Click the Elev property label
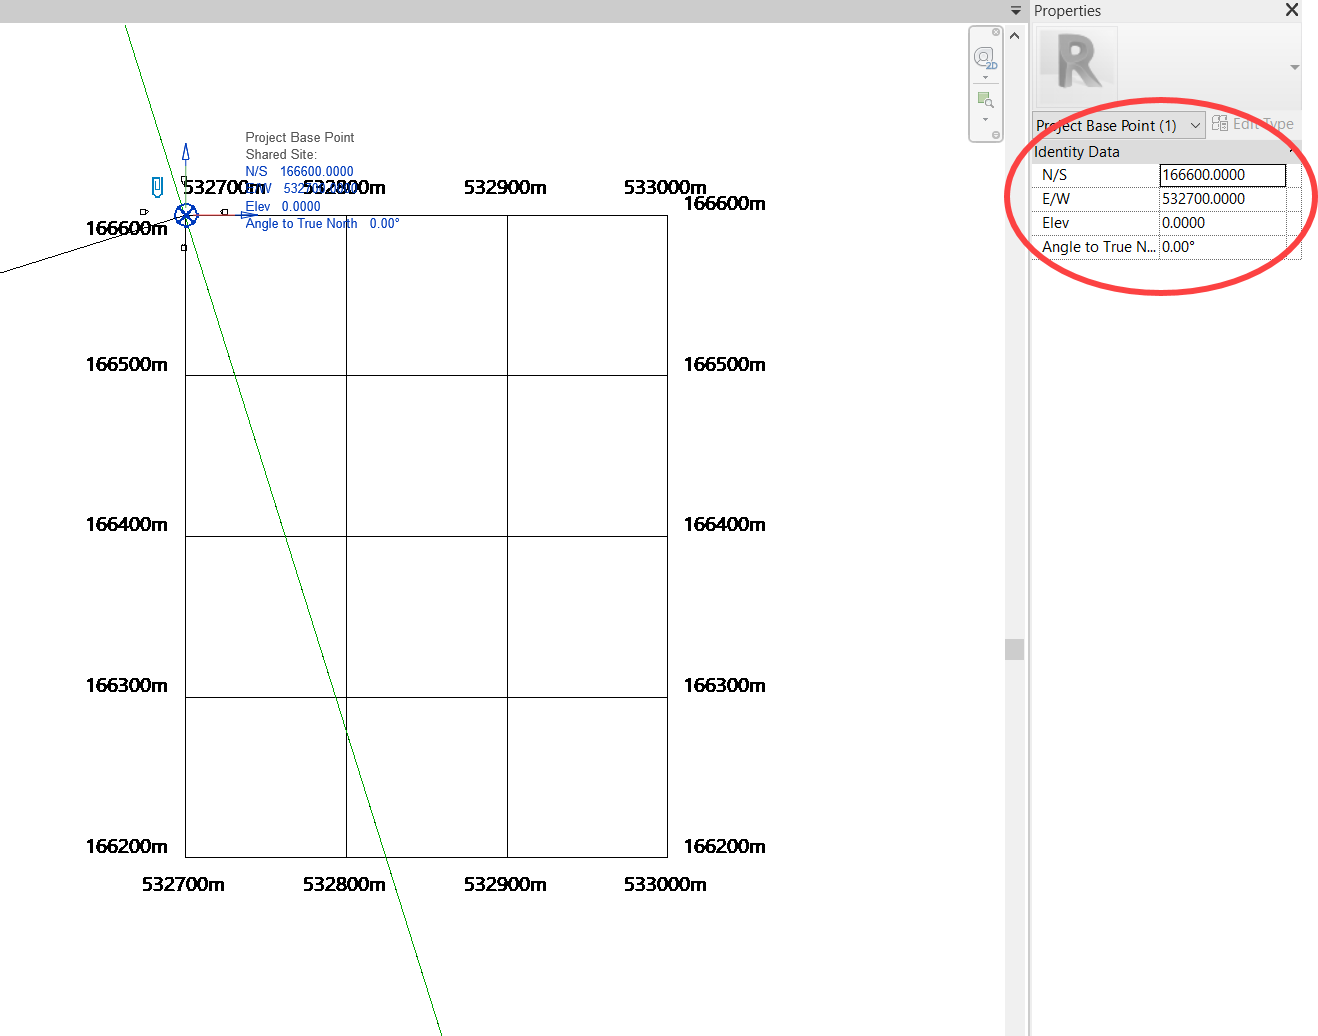Image resolution: width=1318 pixels, height=1036 pixels. 1055,223
